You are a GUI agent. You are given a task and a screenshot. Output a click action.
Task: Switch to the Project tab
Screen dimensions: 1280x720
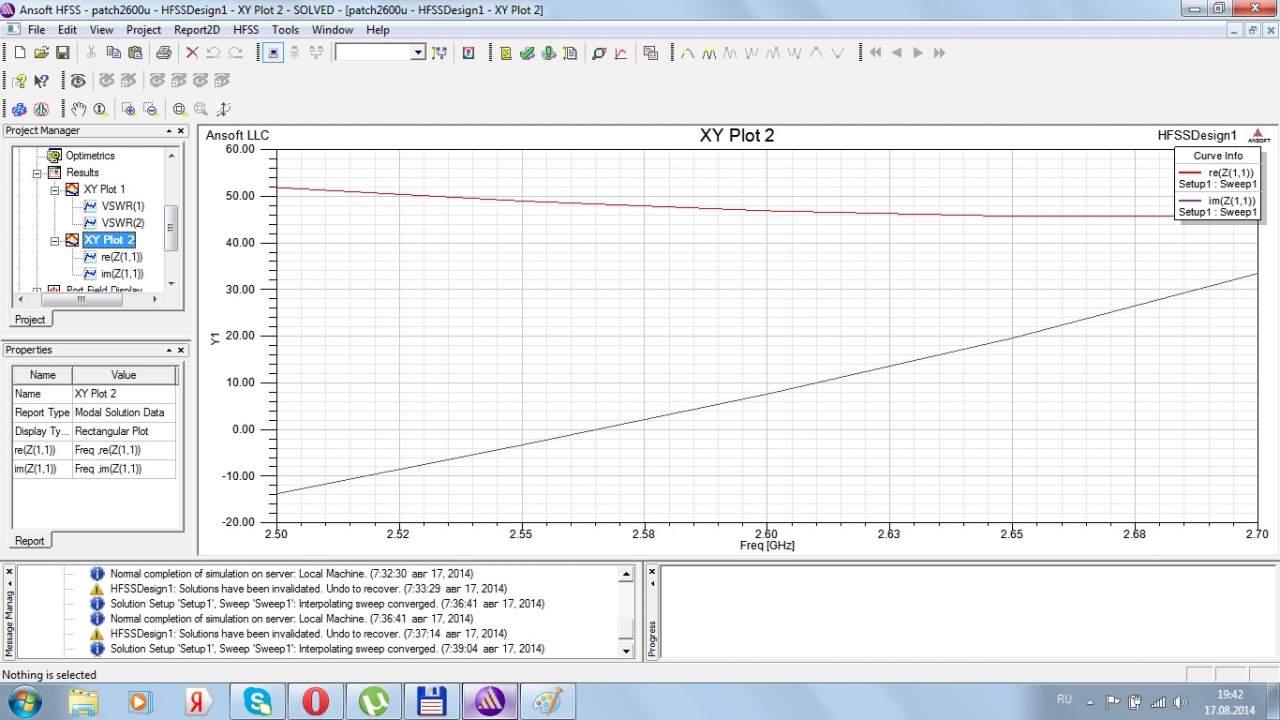coord(30,319)
